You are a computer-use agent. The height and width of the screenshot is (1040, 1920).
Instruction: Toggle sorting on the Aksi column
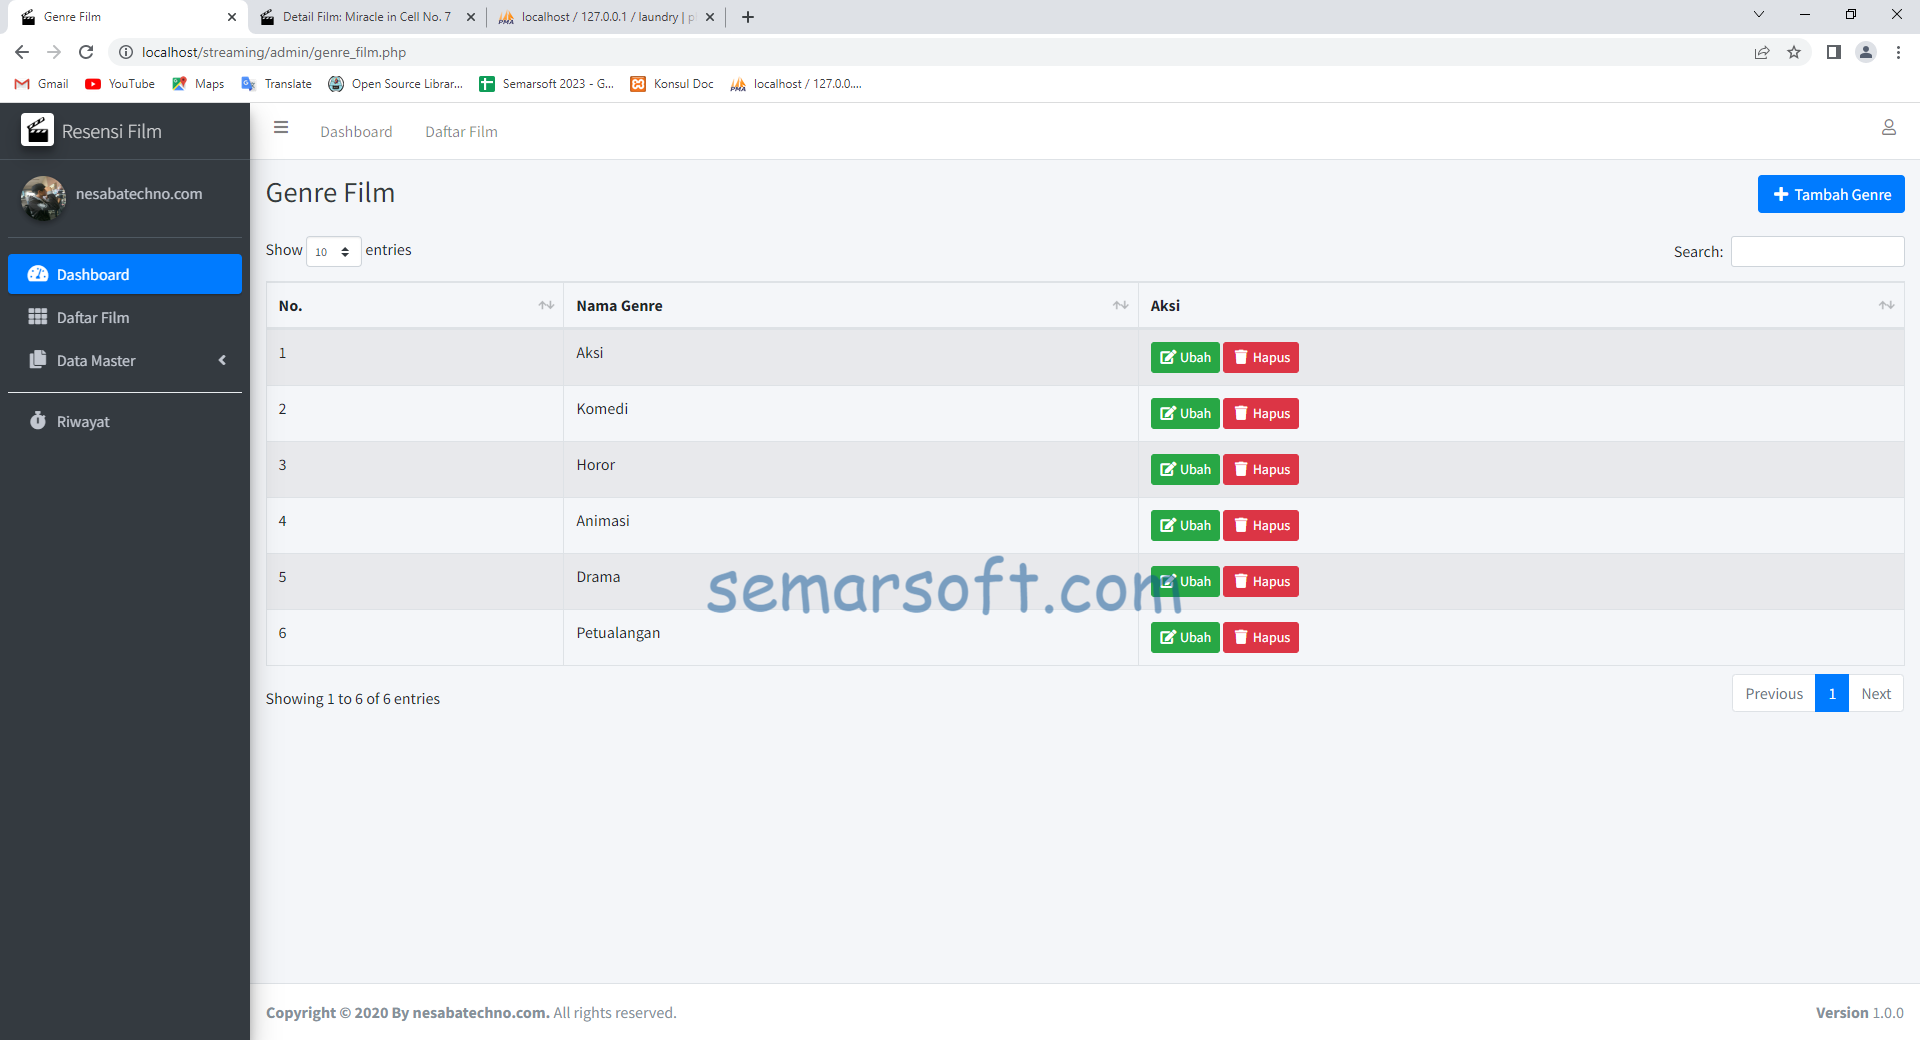[x=1887, y=305]
